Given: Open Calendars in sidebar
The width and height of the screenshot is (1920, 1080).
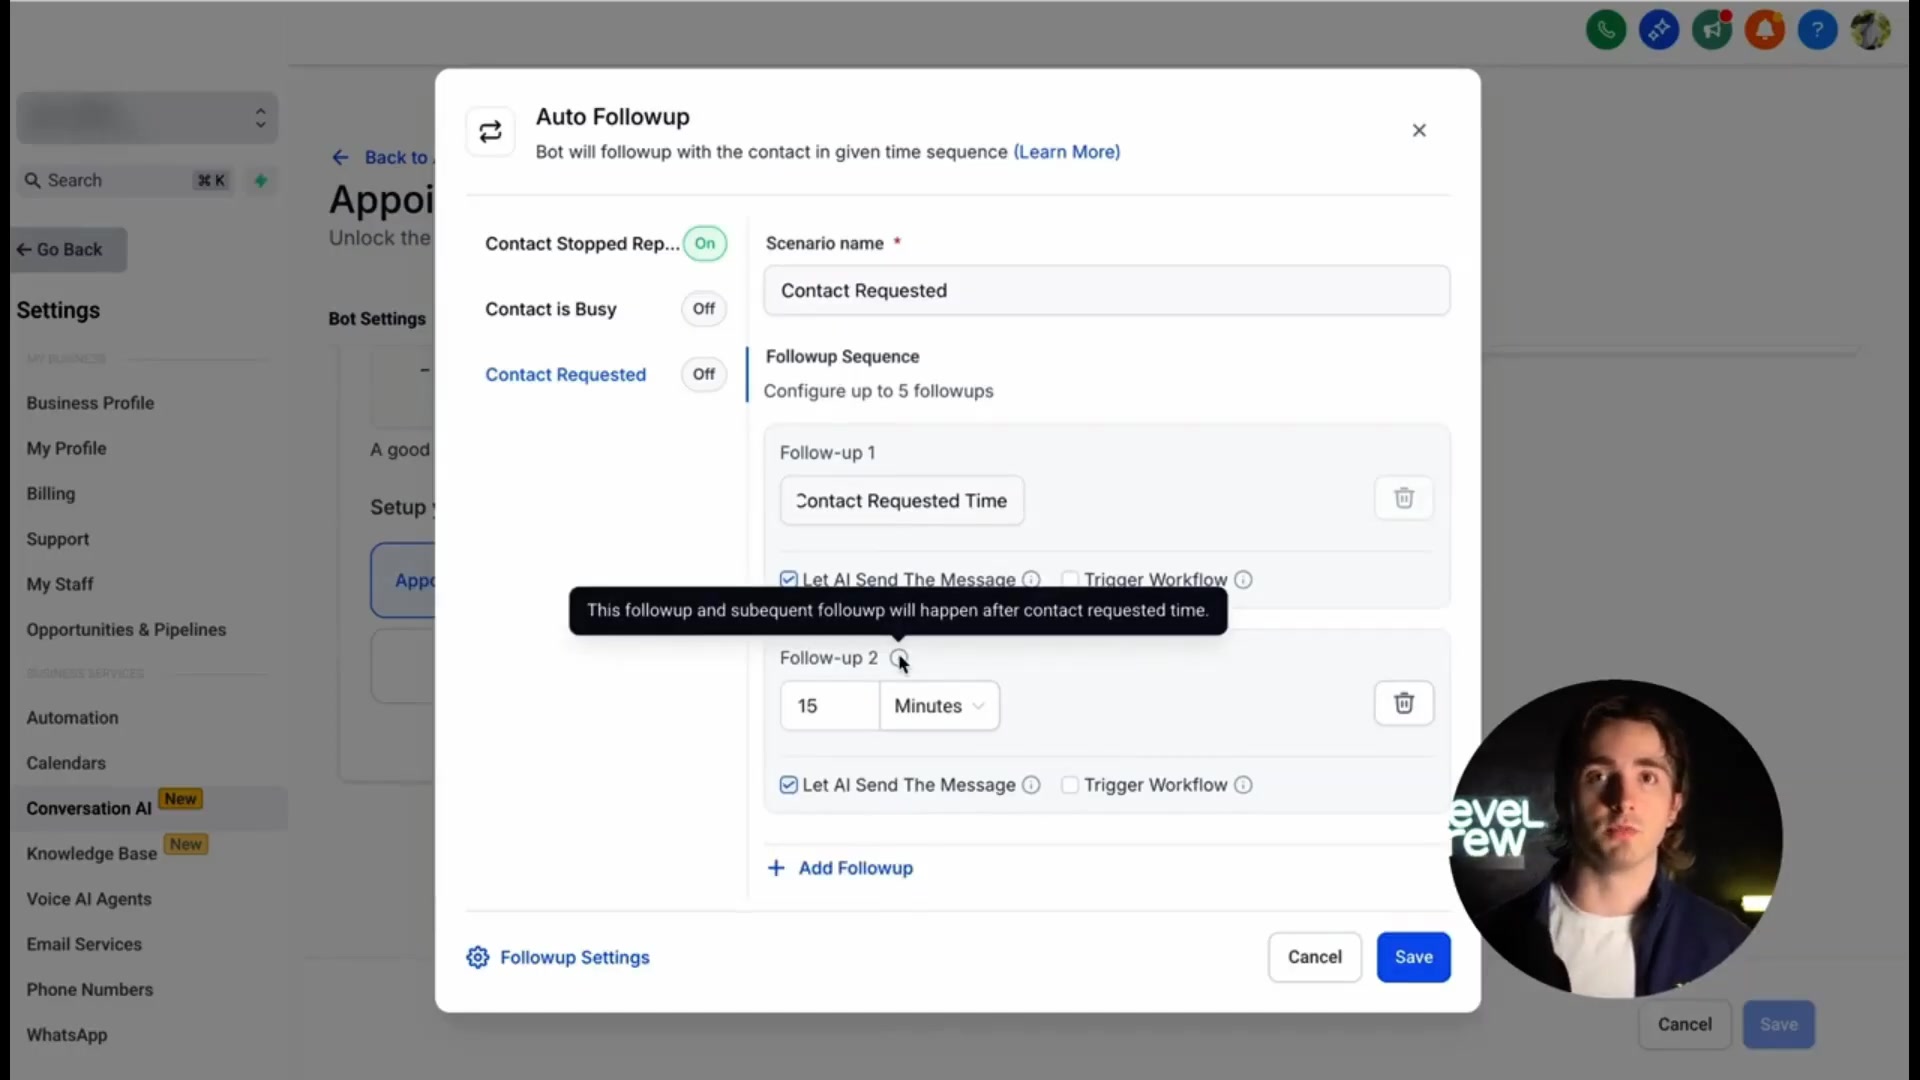Looking at the screenshot, I should (66, 763).
